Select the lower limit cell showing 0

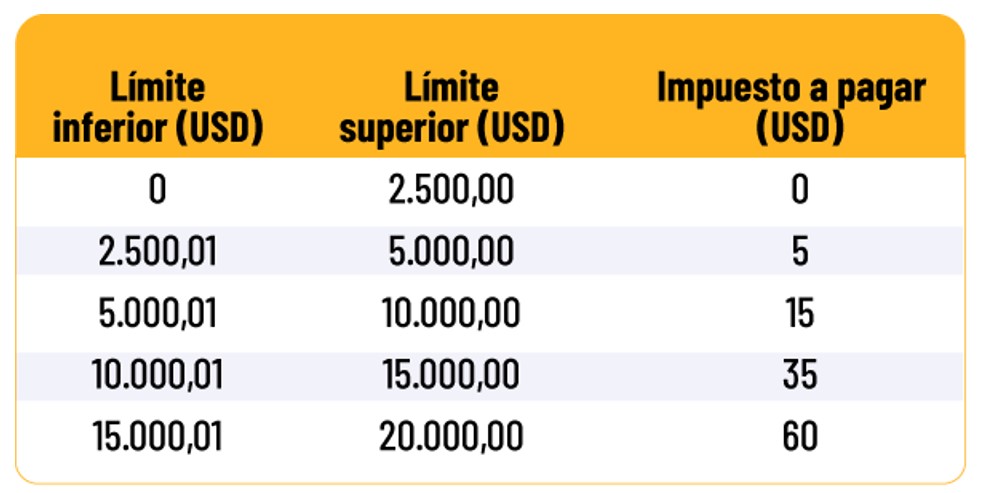[x=157, y=189]
